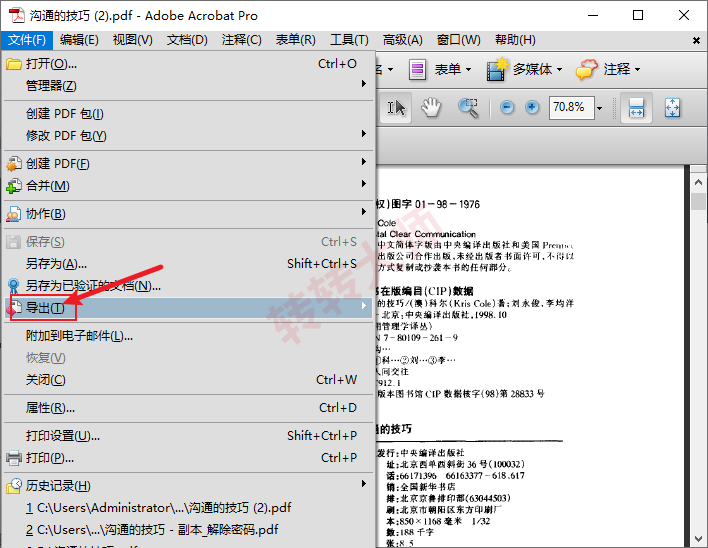Image resolution: width=708 pixels, height=548 pixels.
Task: Open the 工具(T) menu
Action: pyautogui.click(x=349, y=40)
